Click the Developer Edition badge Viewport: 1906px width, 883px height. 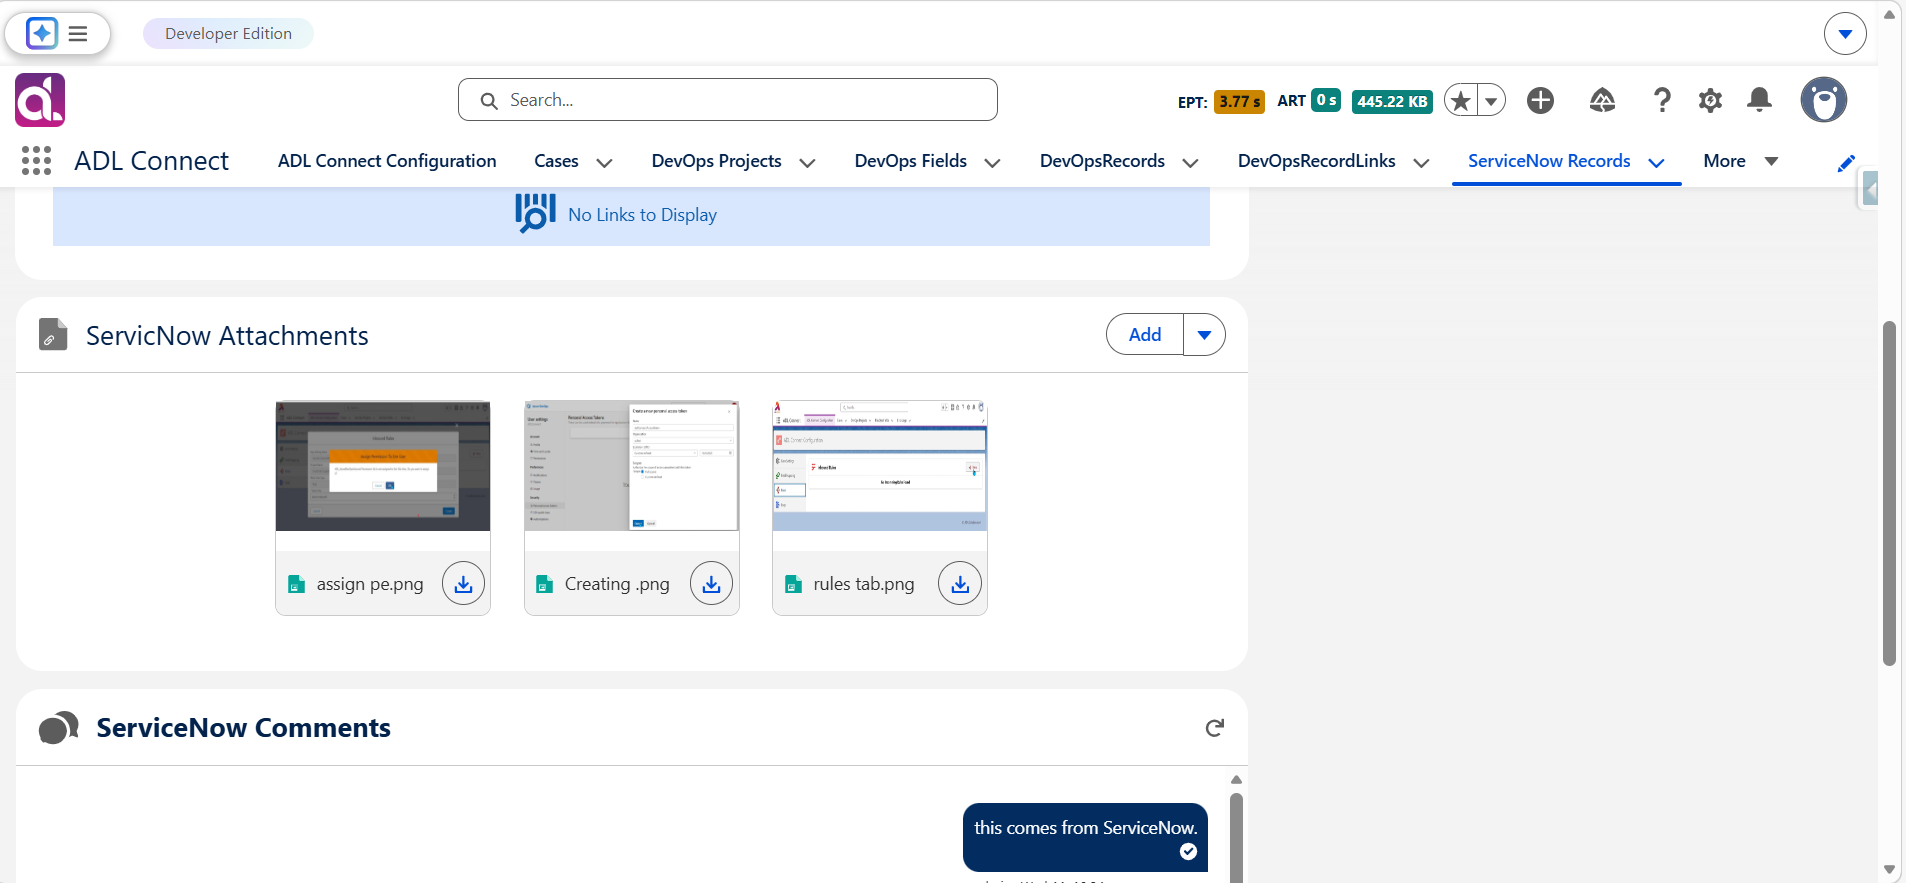point(228,34)
